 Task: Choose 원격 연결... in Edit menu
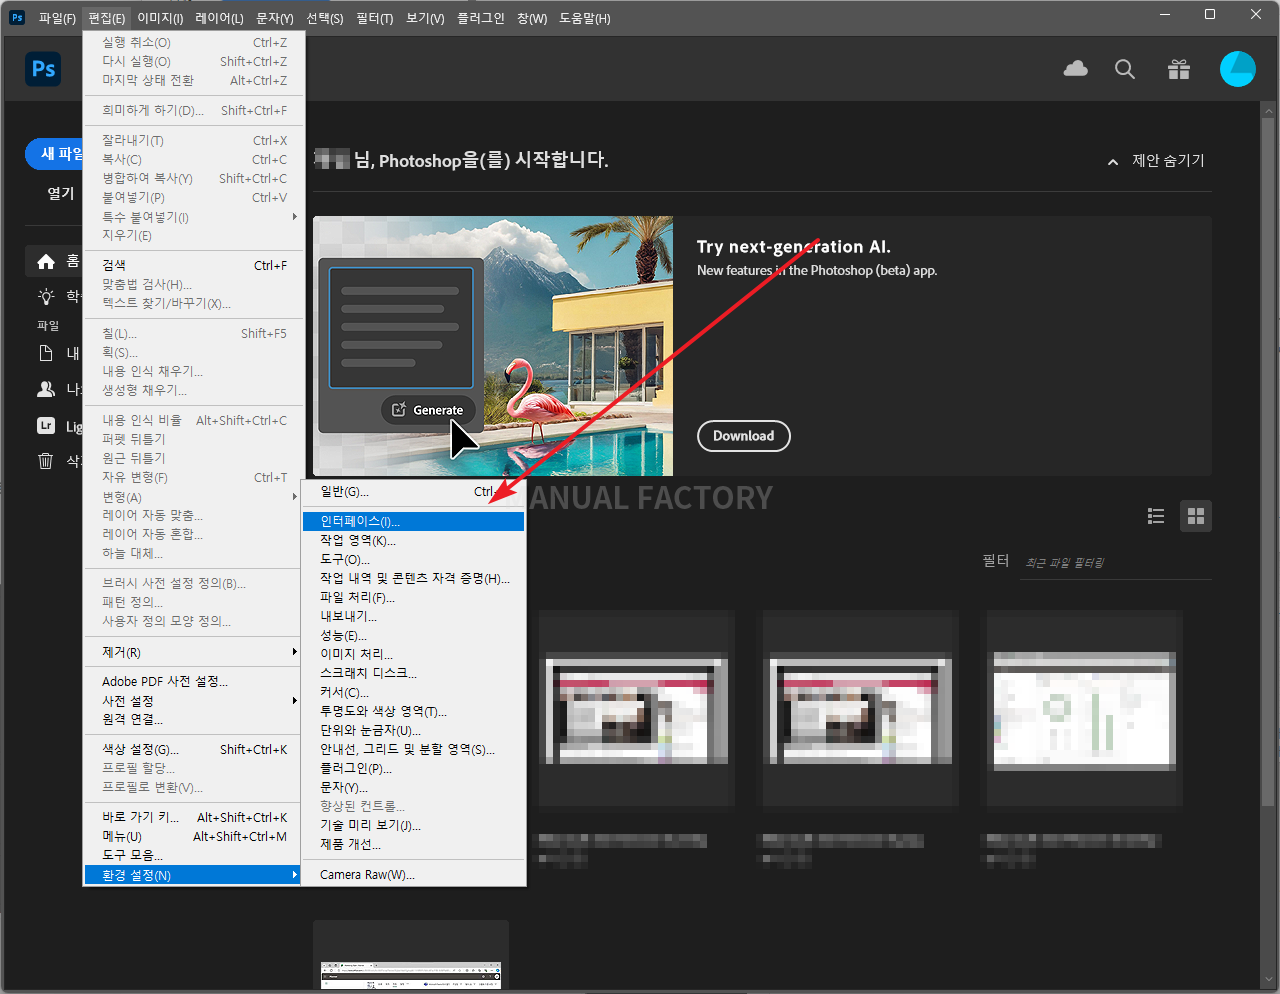click(x=193, y=719)
